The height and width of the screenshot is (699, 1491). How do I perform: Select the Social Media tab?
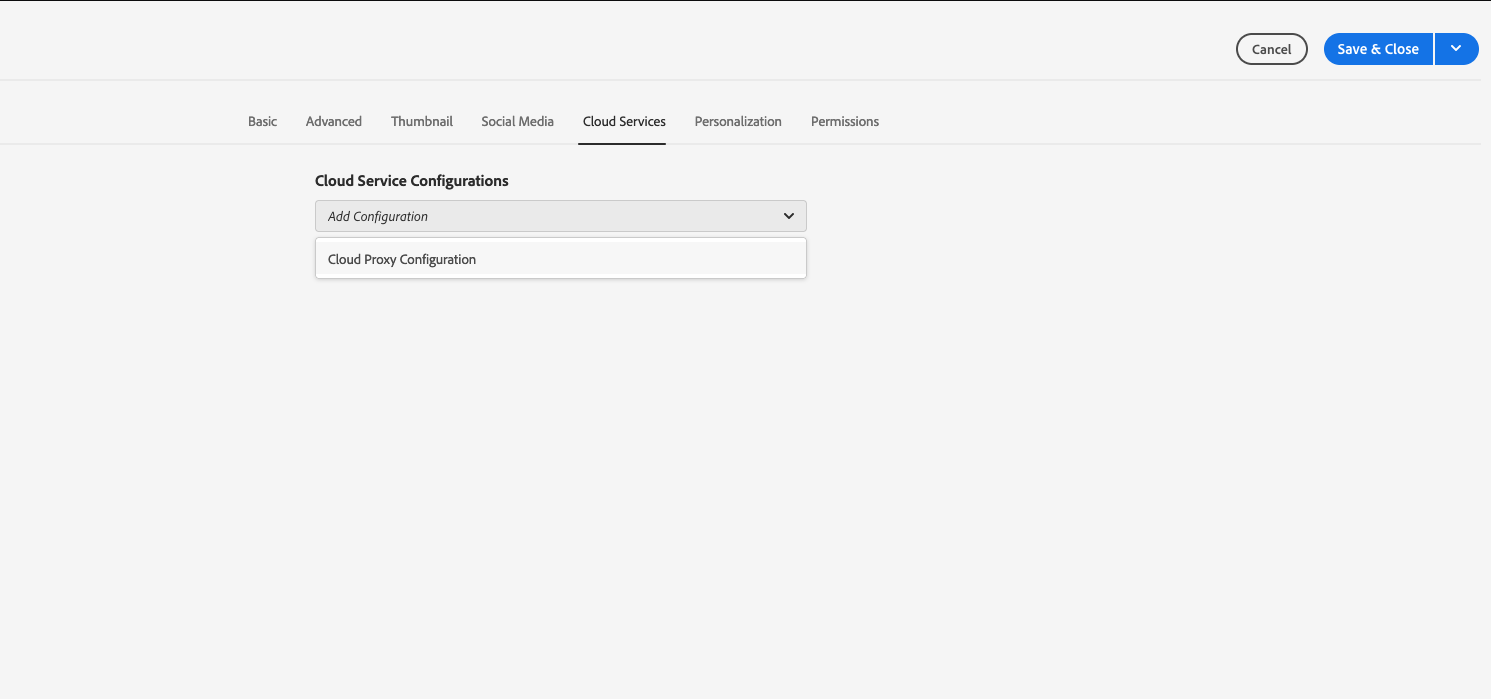[x=517, y=121]
